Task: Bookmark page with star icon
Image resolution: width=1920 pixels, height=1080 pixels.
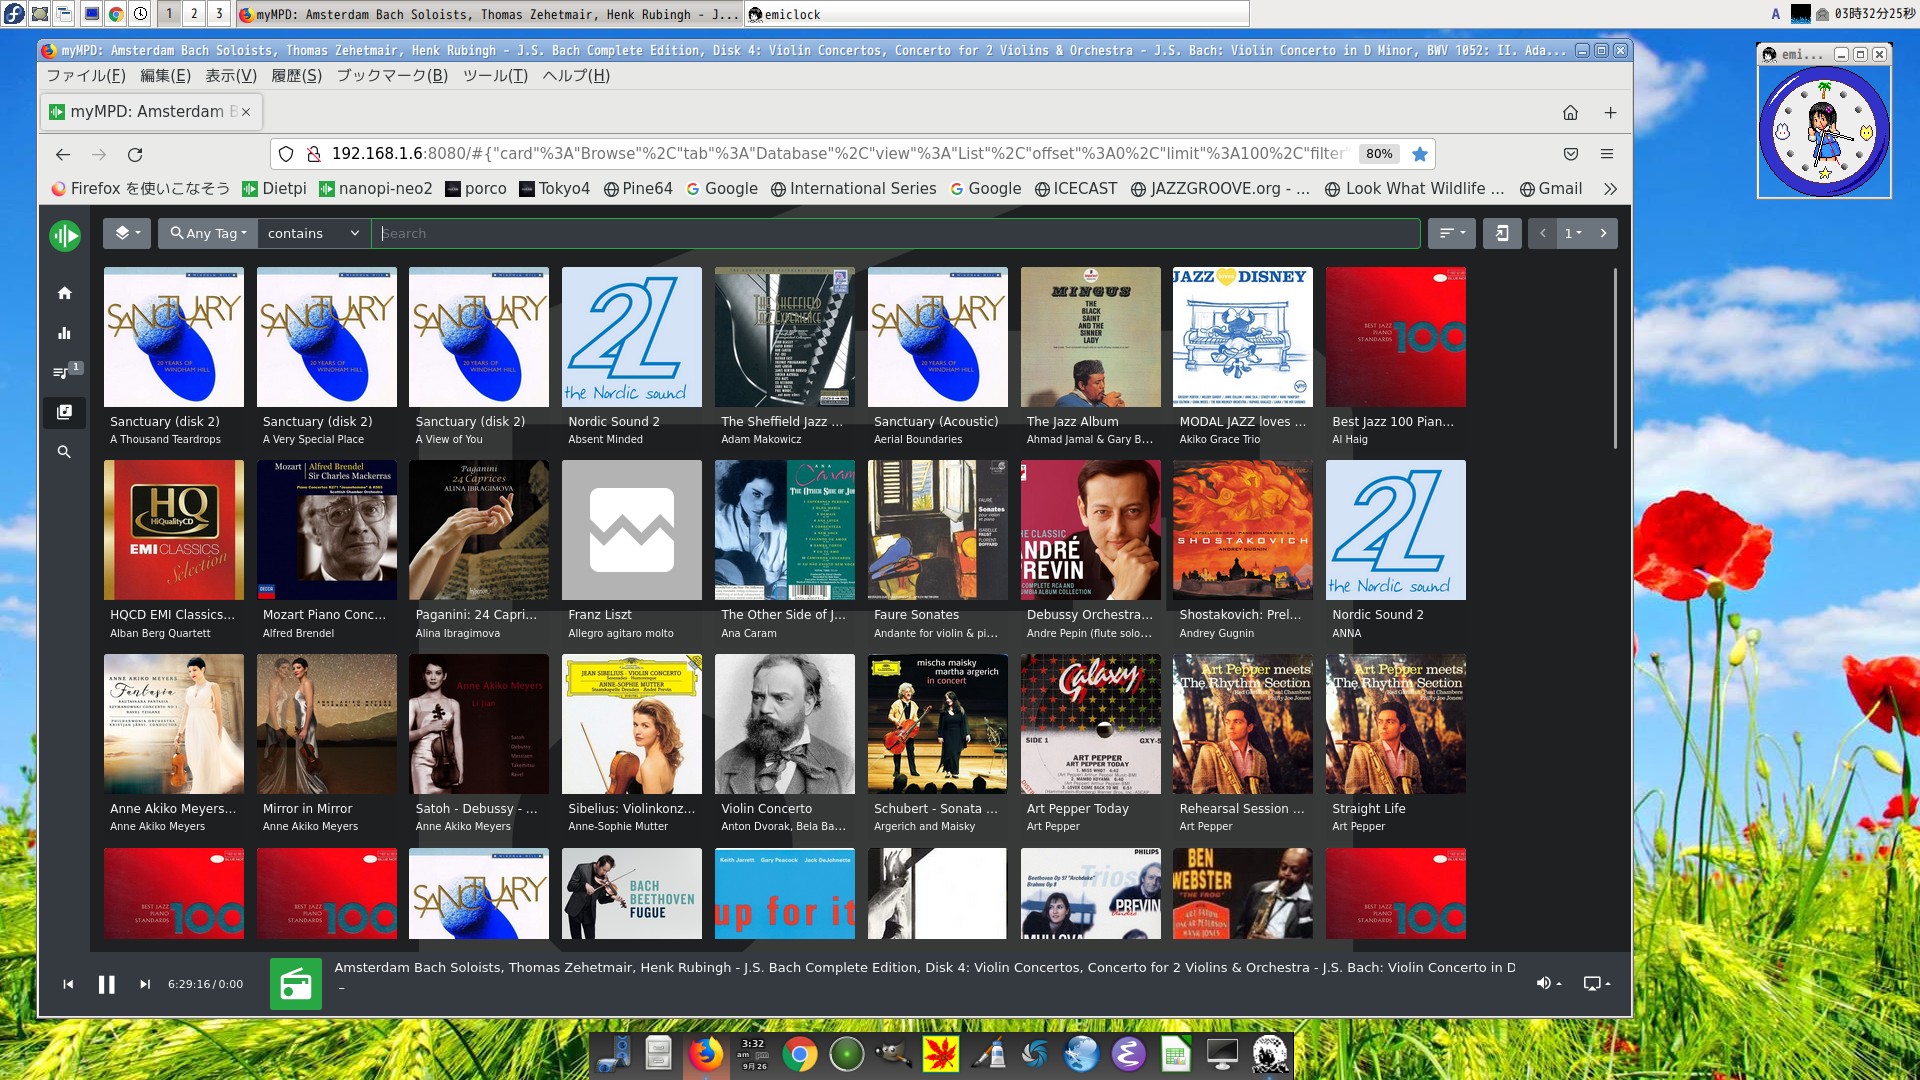Action: (1419, 154)
